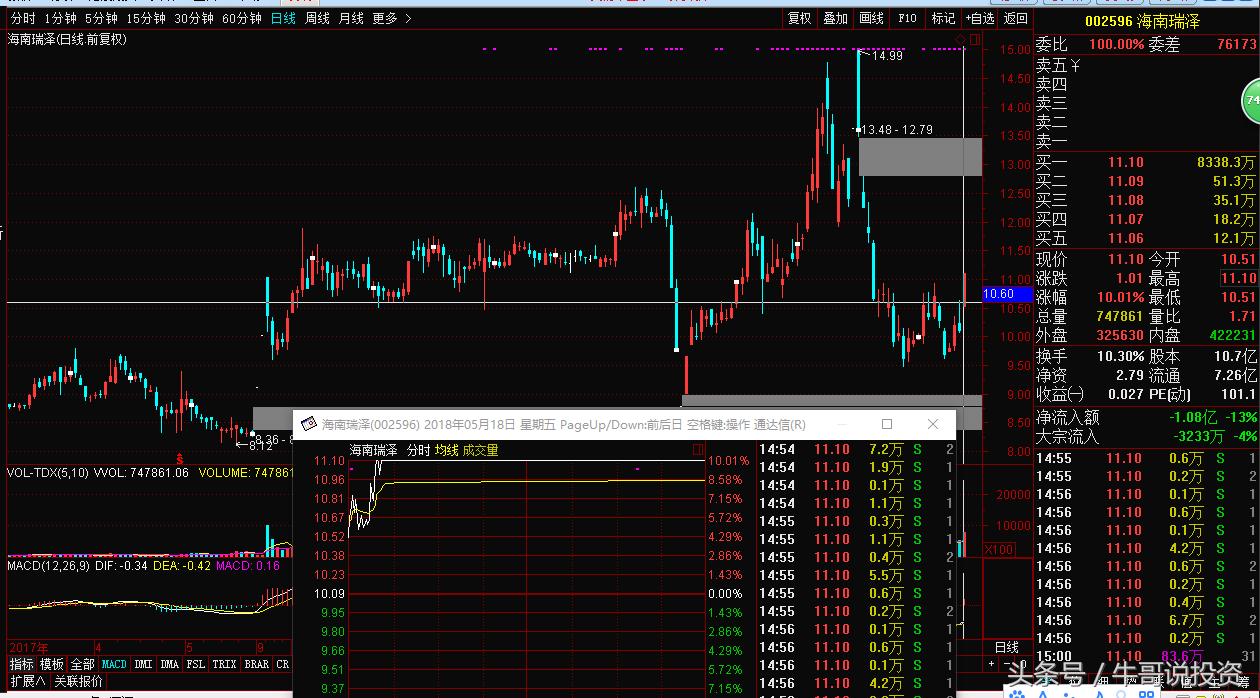Switch to 周线 weekly chart
Image resolution: width=1260 pixels, height=698 pixels.
pyautogui.click(x=317, y=18)
